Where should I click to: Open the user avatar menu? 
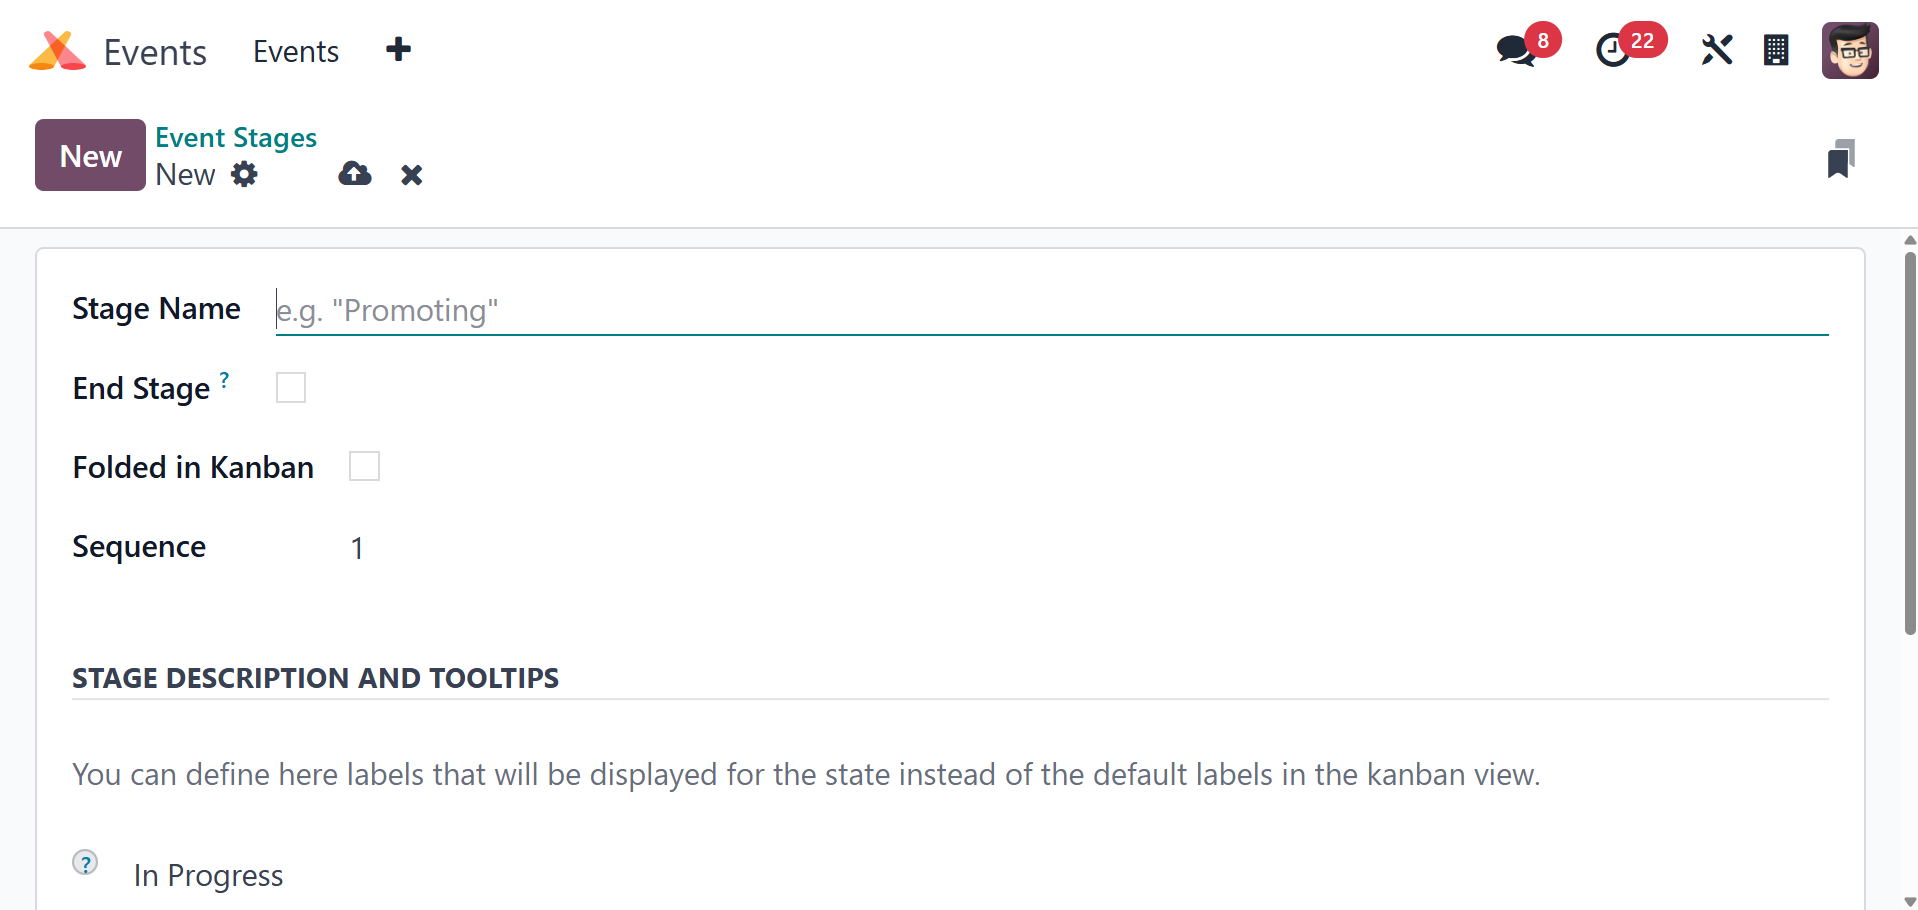tap(1849, 50)
